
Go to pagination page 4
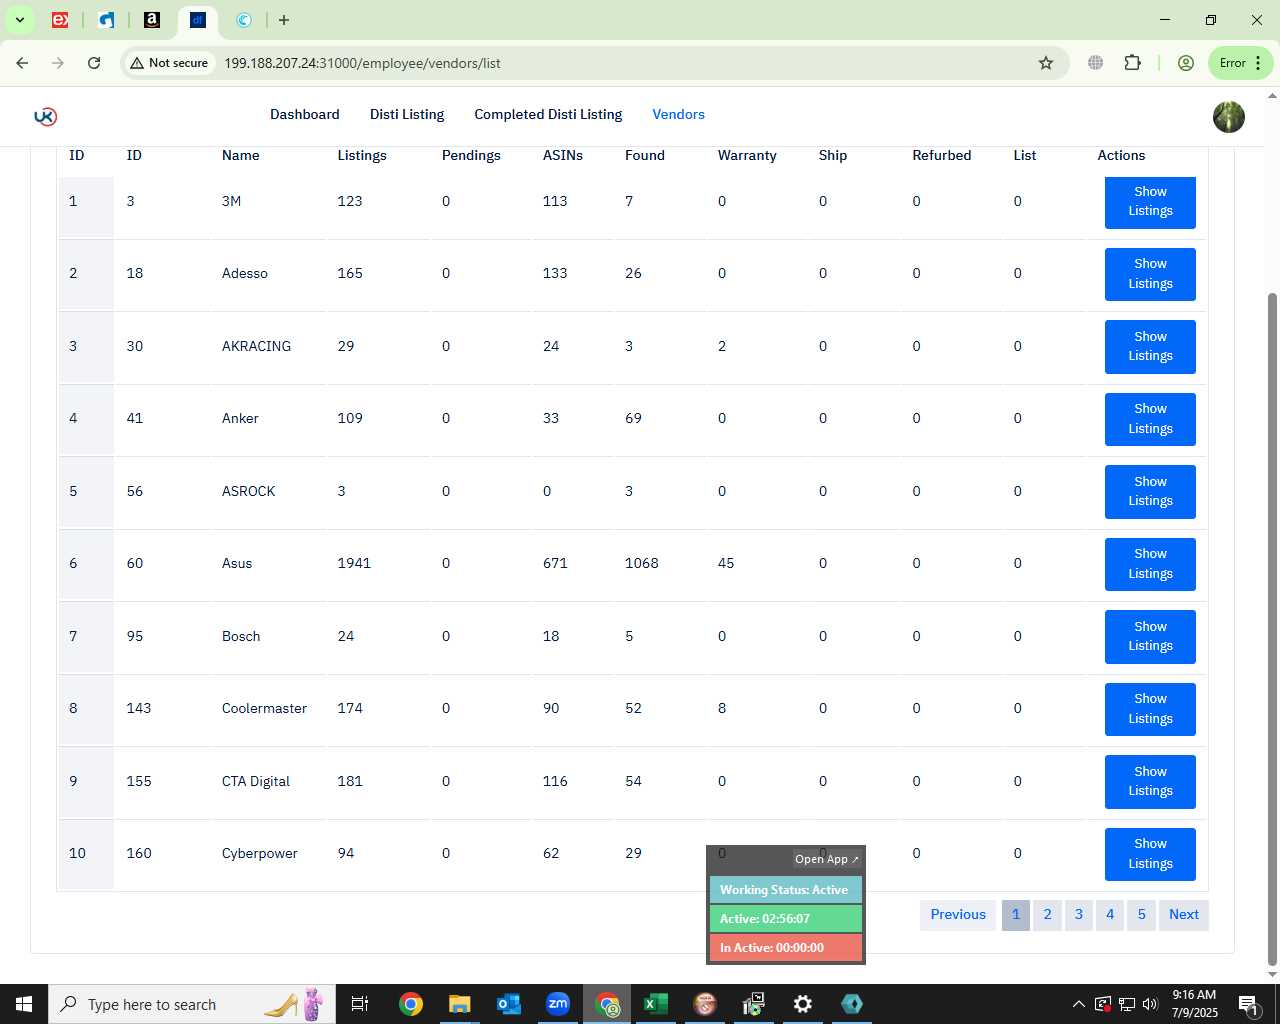1110,915
